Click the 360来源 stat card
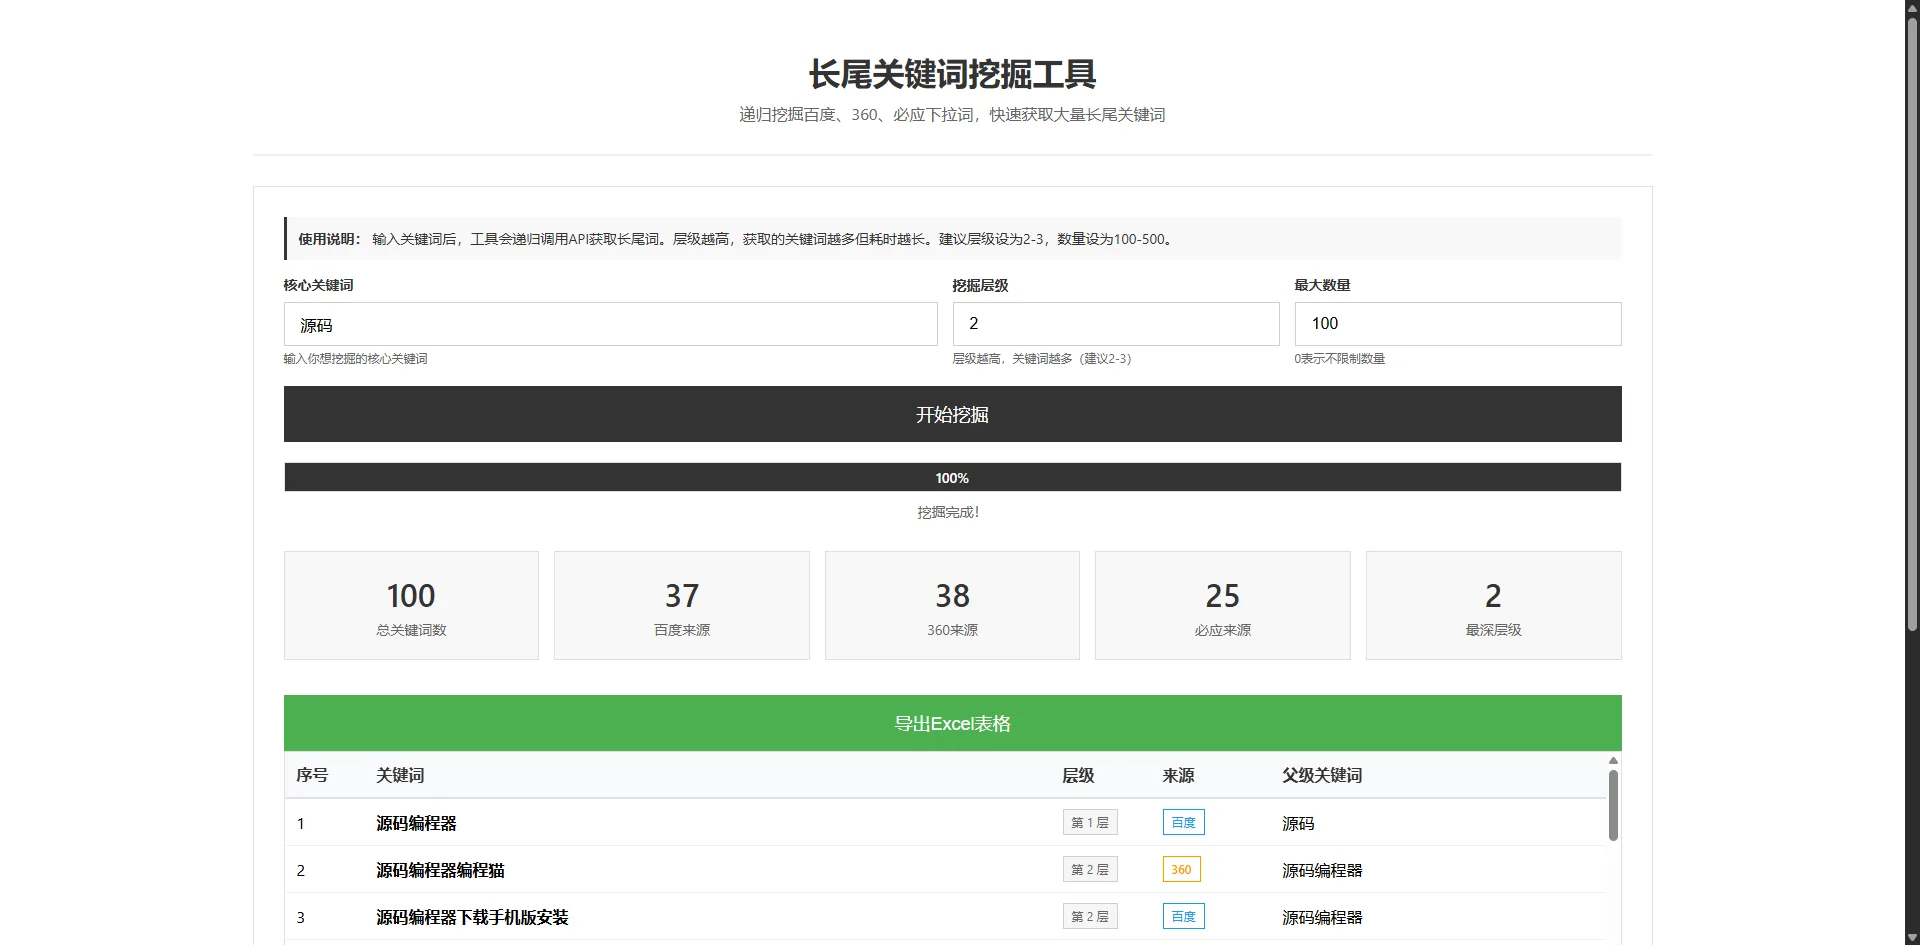The height and width of the screenshot is (945, 1920). pos(952,606)
